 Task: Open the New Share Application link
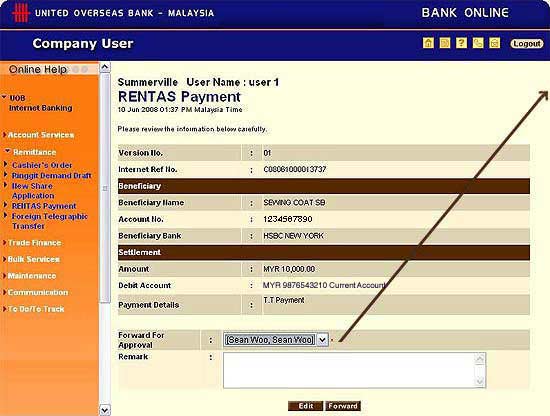click(33, 191)
